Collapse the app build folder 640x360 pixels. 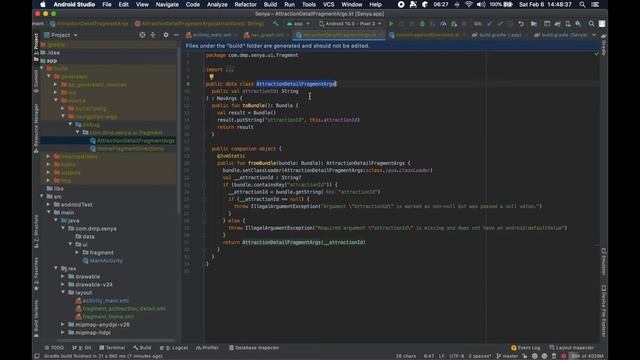point(42,68)
